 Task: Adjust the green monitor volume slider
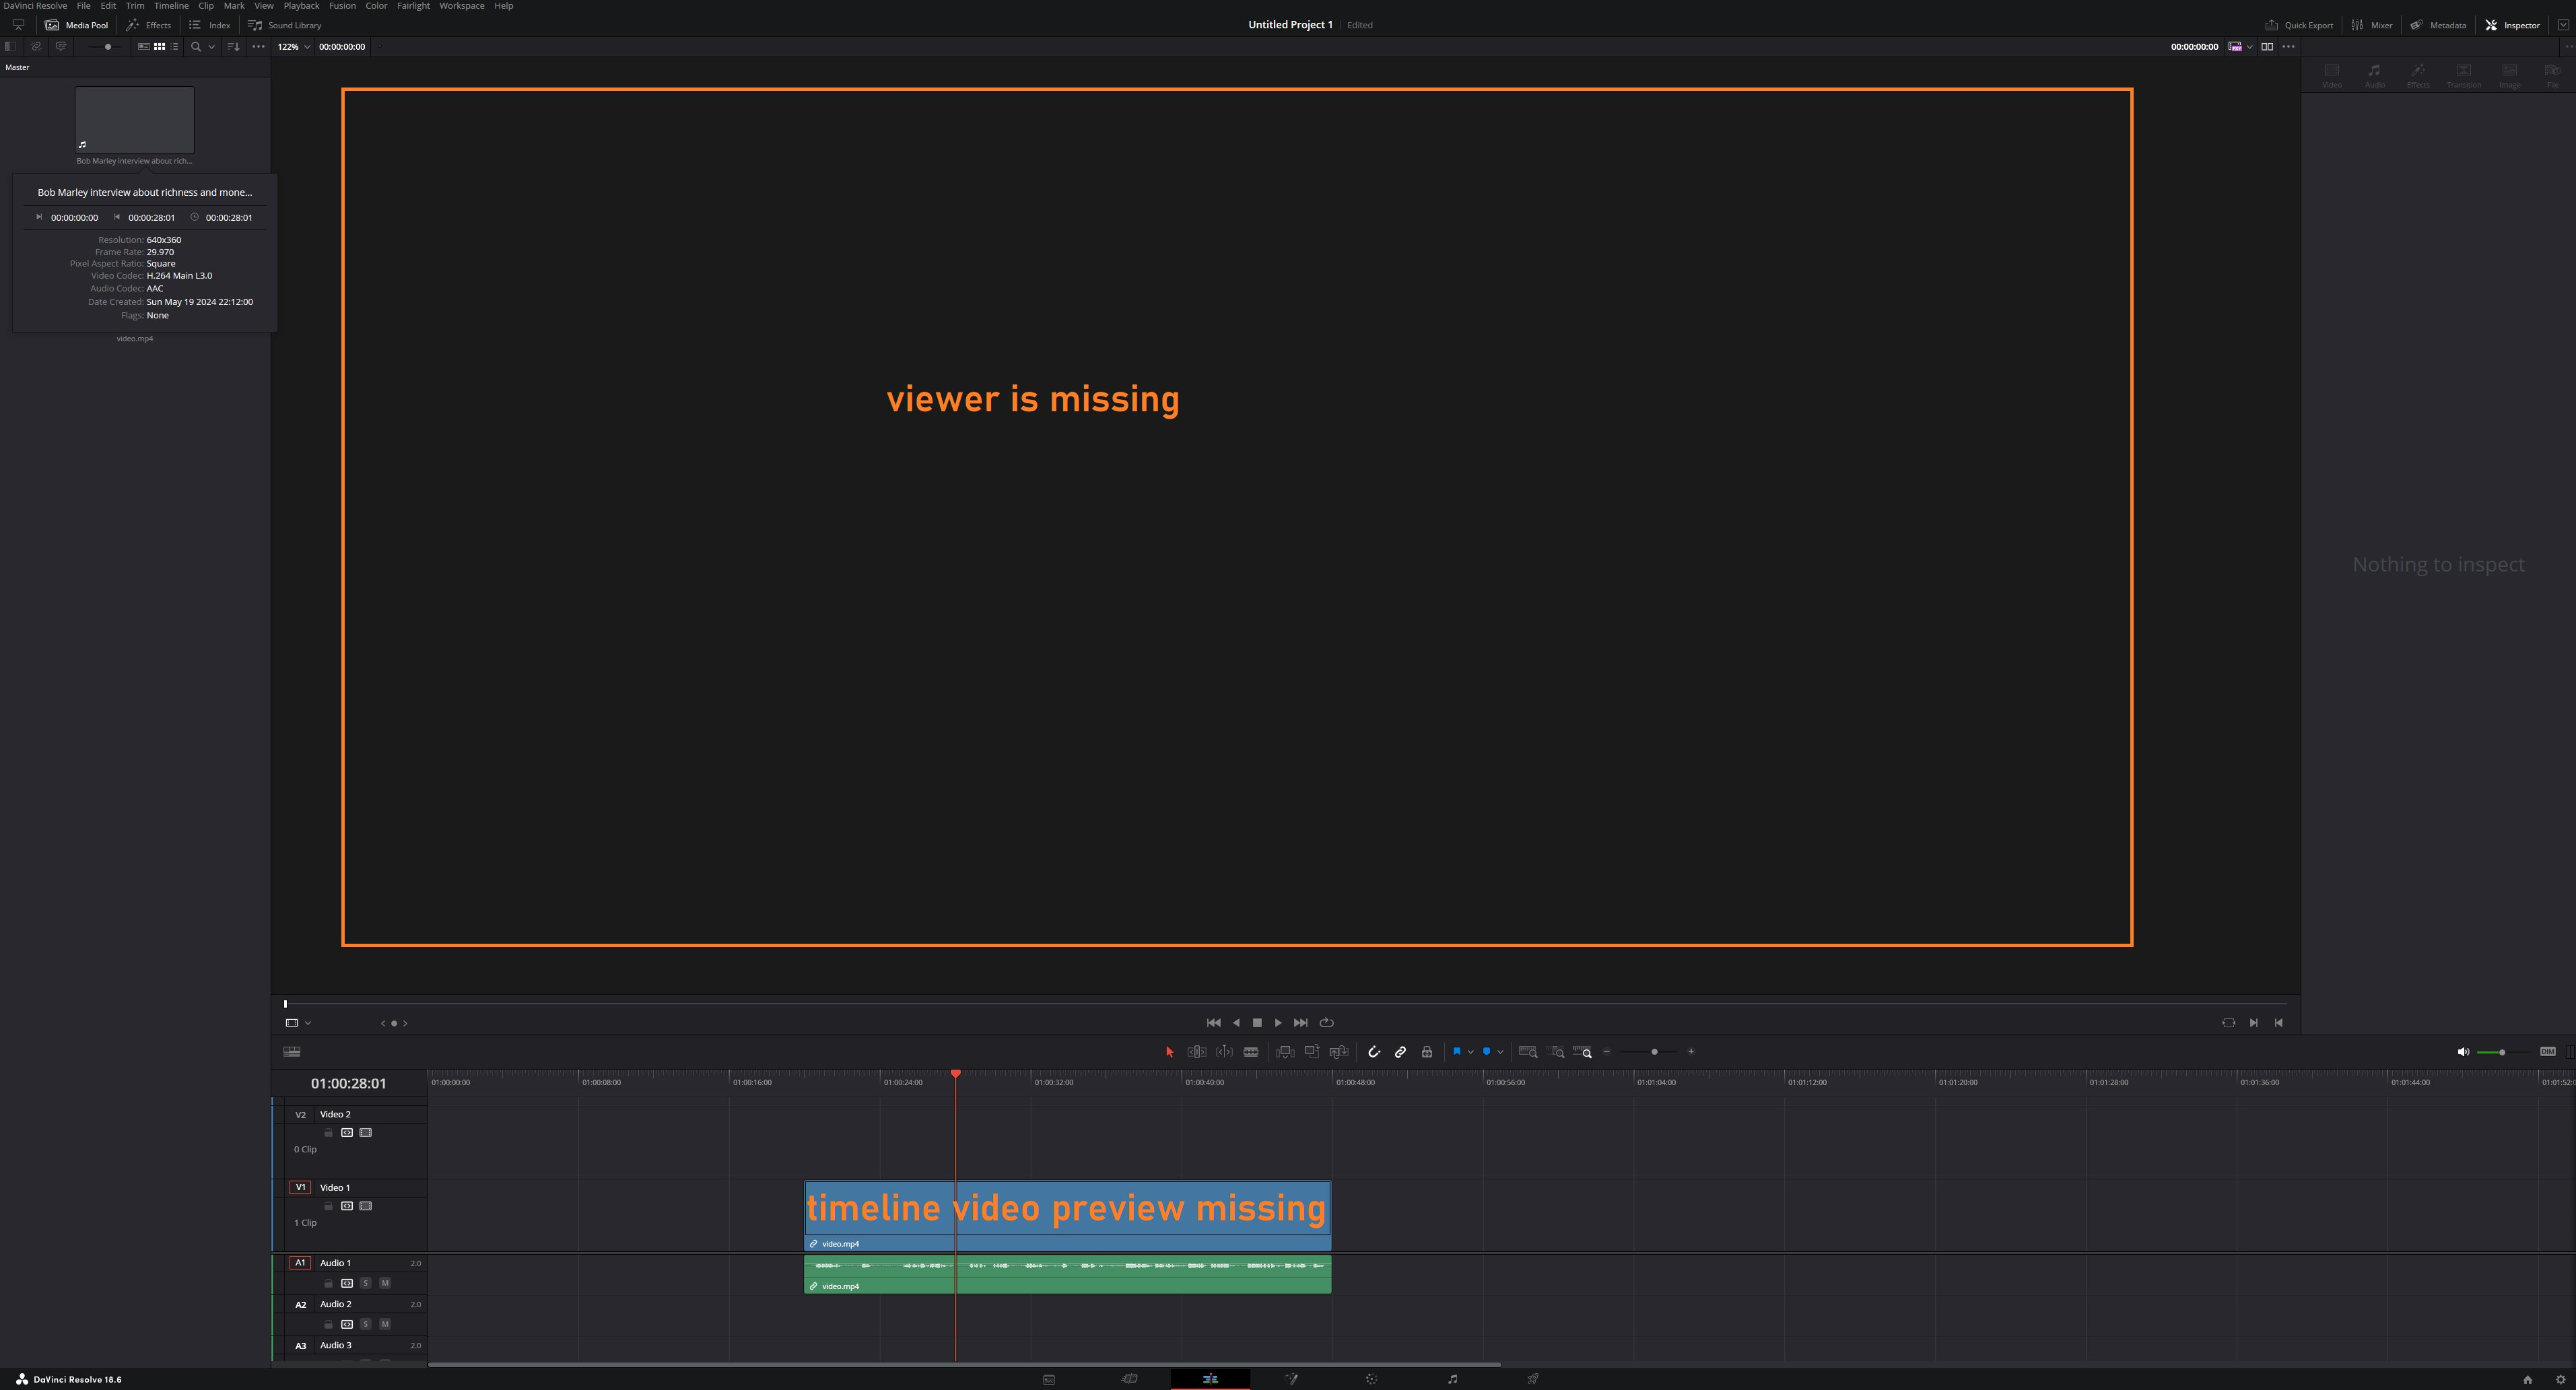(2502, 1052)
